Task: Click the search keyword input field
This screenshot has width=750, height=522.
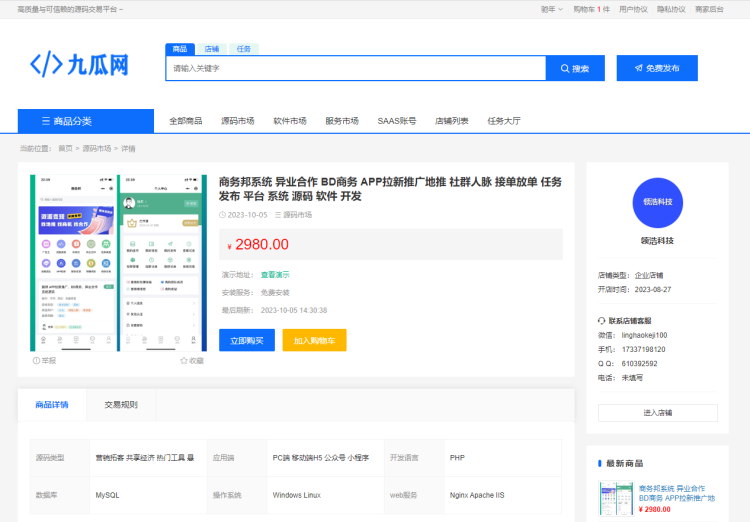Action: (355, 68)
